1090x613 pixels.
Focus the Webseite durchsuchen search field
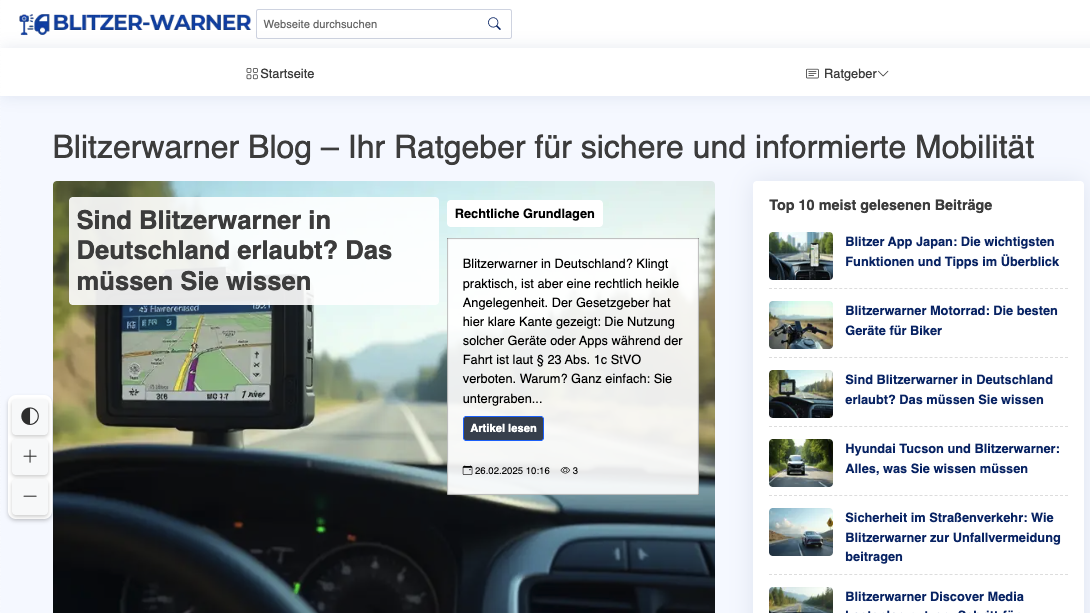pyautogui.click(x=370, y=24)
